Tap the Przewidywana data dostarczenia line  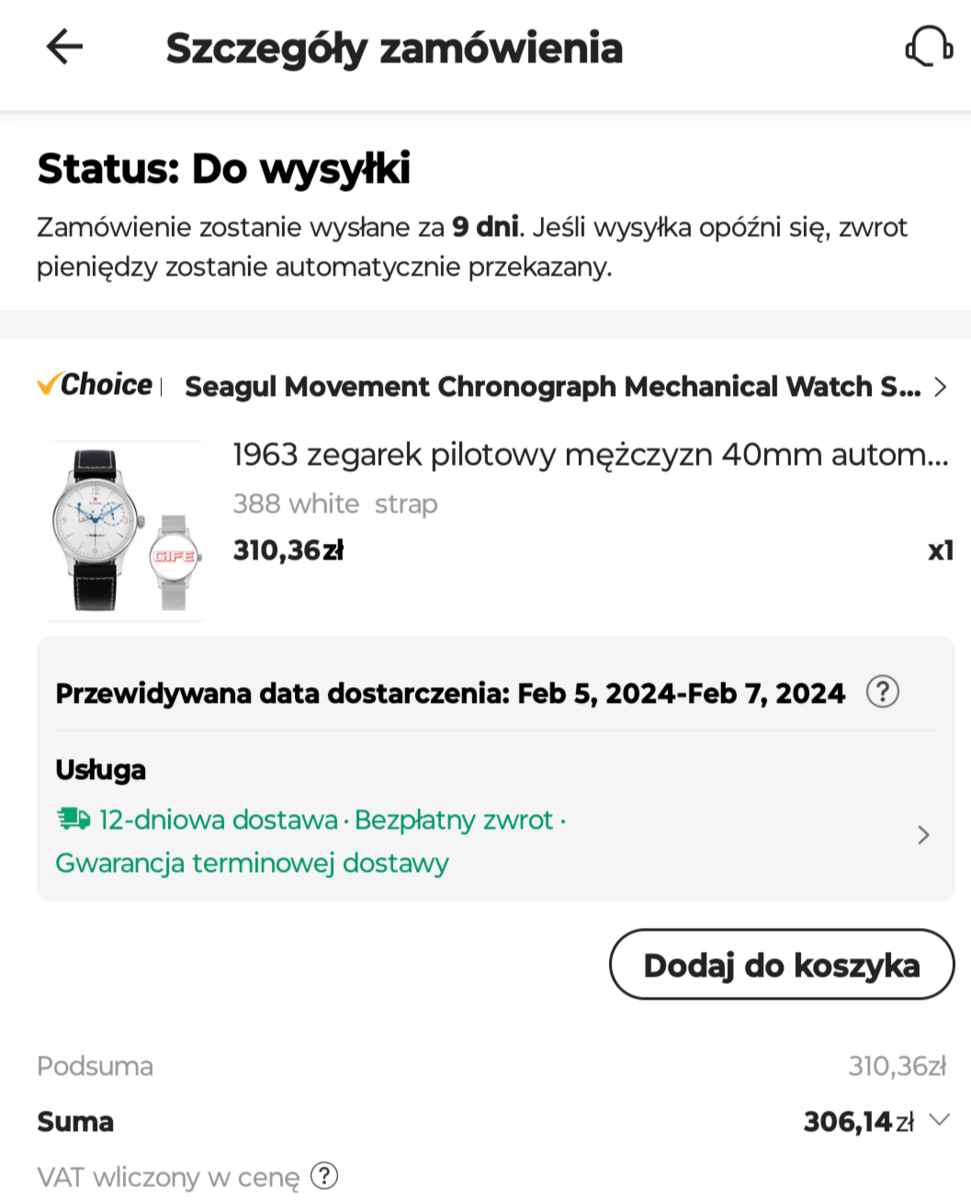(x=450, y=693)
